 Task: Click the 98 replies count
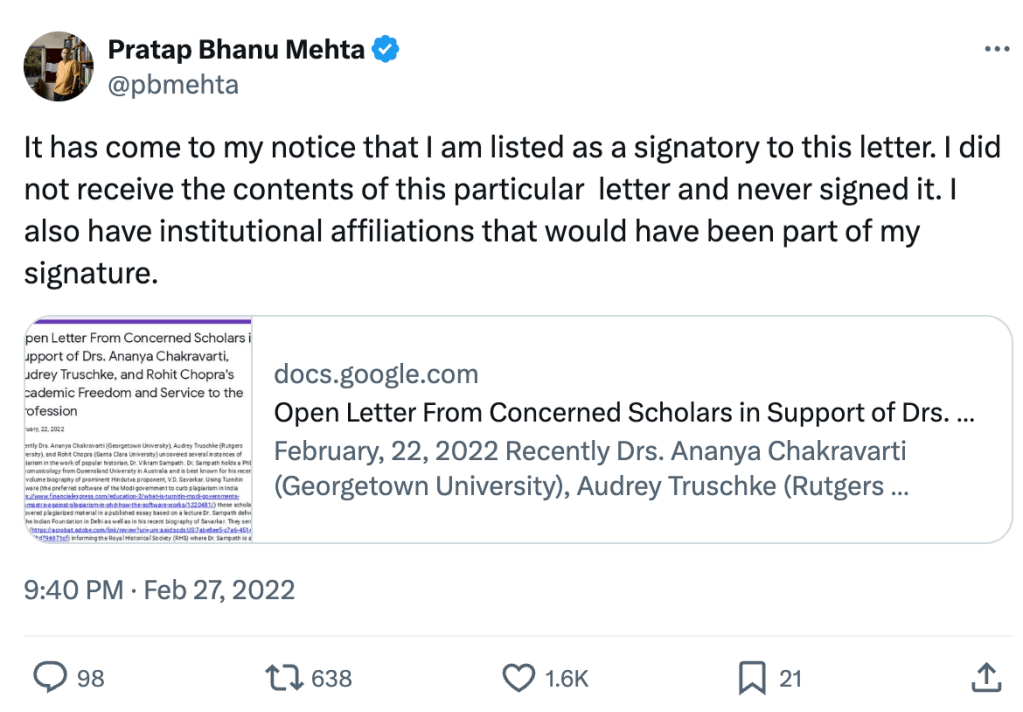pos(91,679)
